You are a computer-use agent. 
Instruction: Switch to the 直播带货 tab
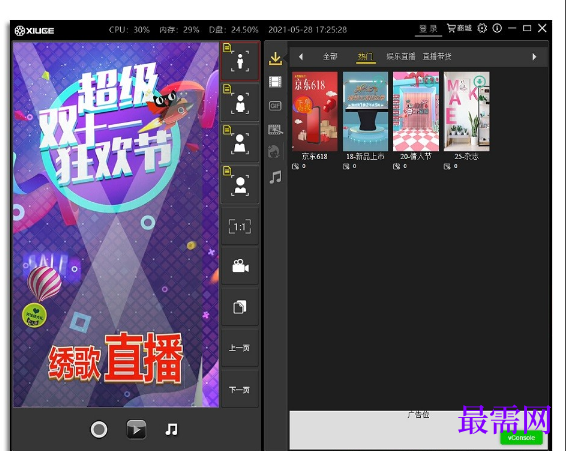(437, 56)
